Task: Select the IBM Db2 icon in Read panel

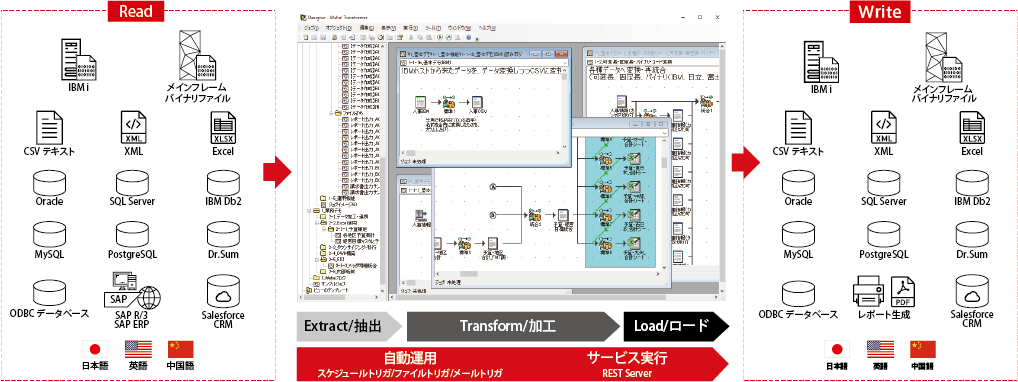Action: pos(223,184)
